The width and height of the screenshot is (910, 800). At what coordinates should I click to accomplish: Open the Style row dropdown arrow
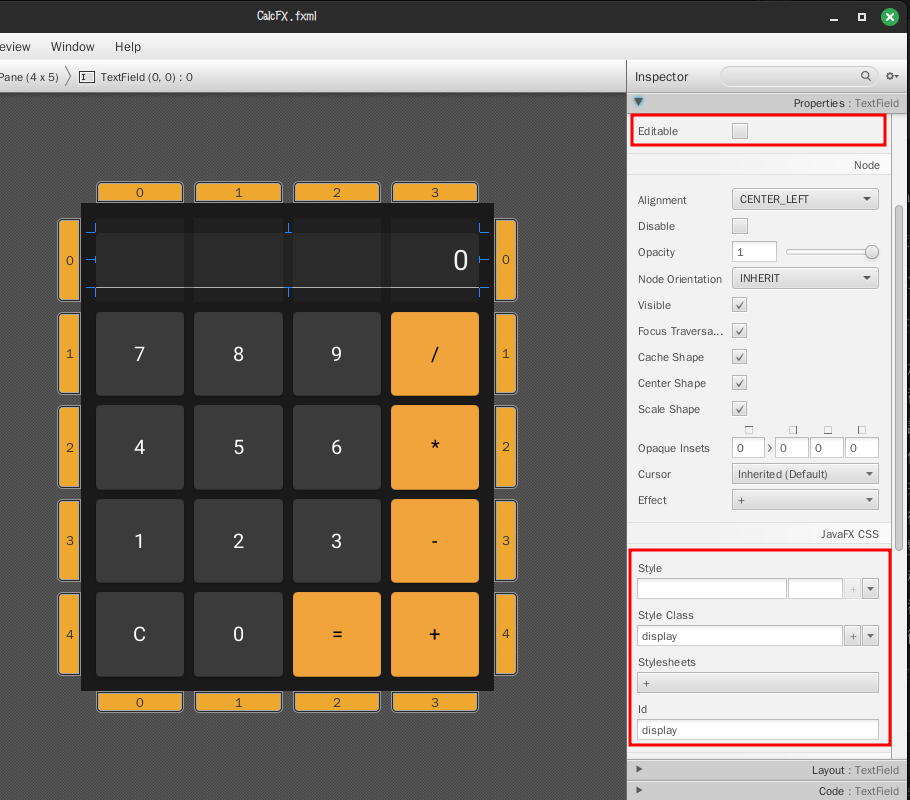point(870,589)
